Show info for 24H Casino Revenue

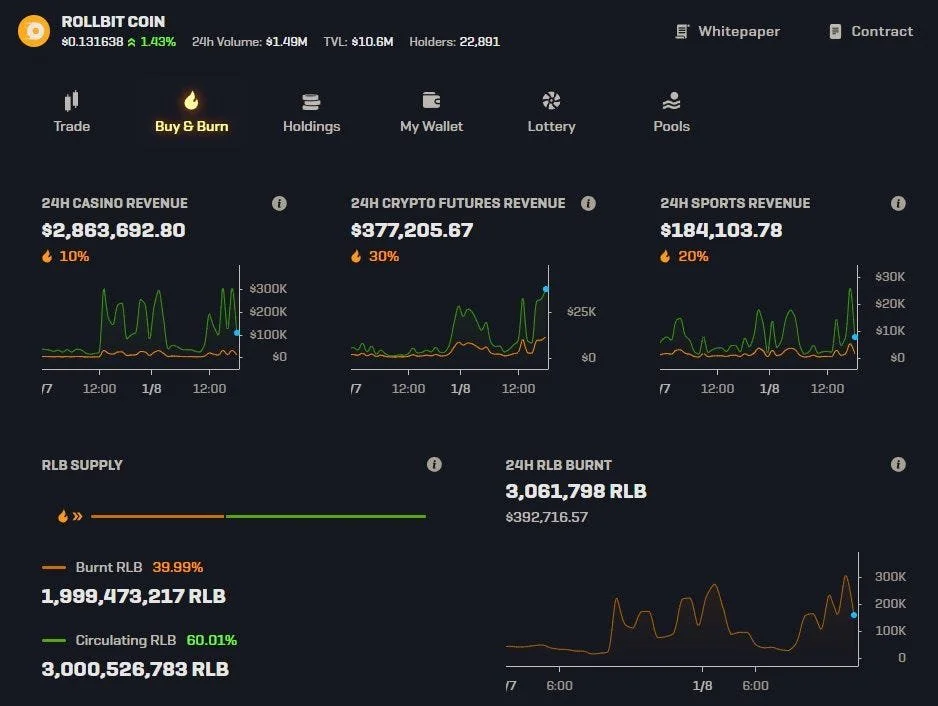click(279, 203)
